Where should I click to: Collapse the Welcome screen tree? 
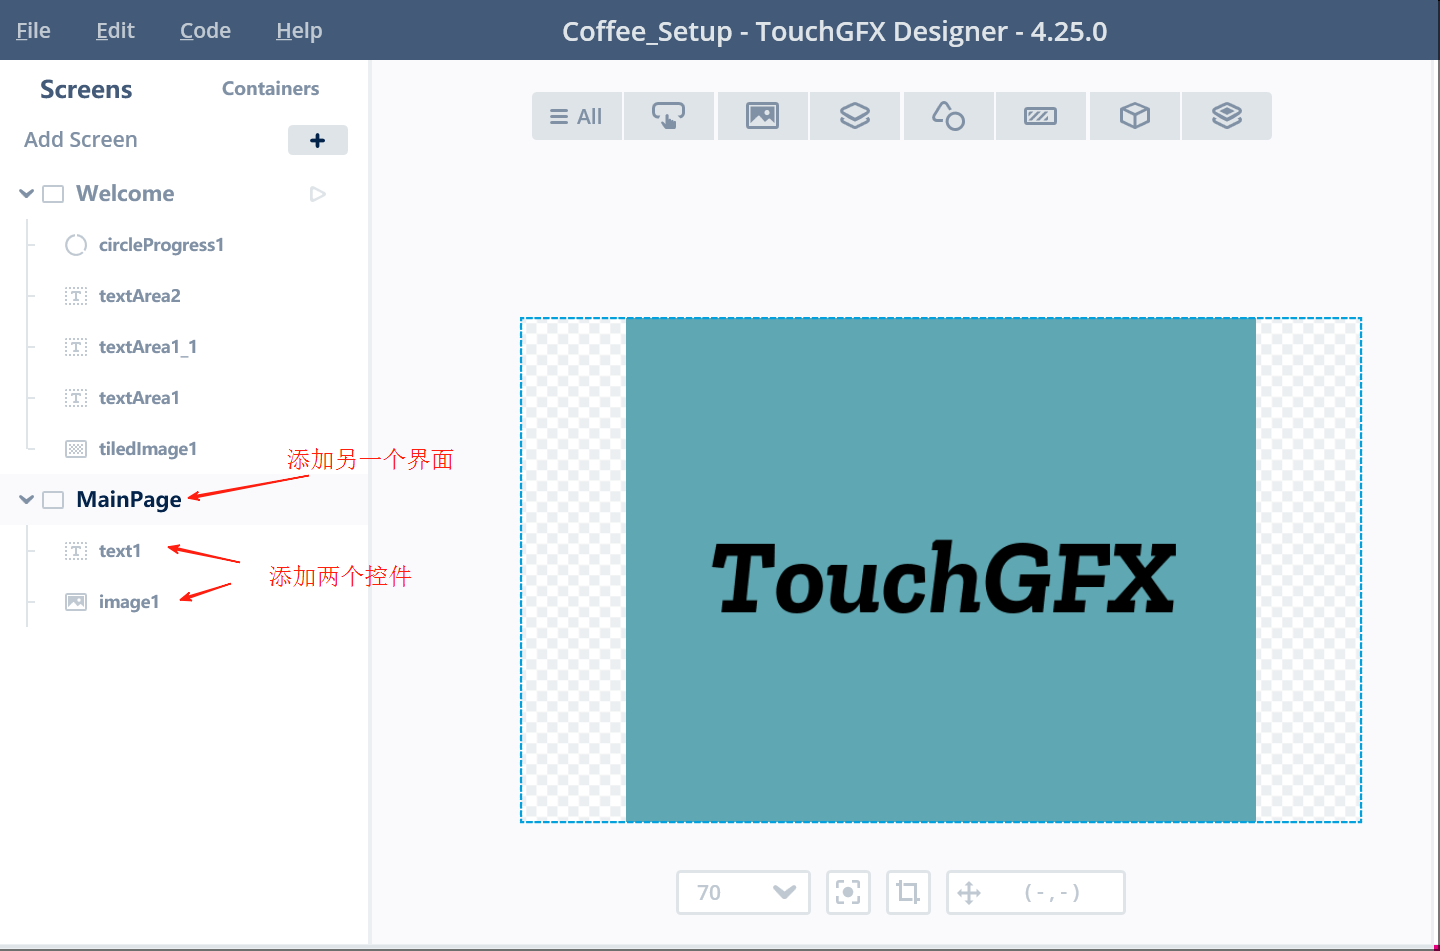(27, 193)
